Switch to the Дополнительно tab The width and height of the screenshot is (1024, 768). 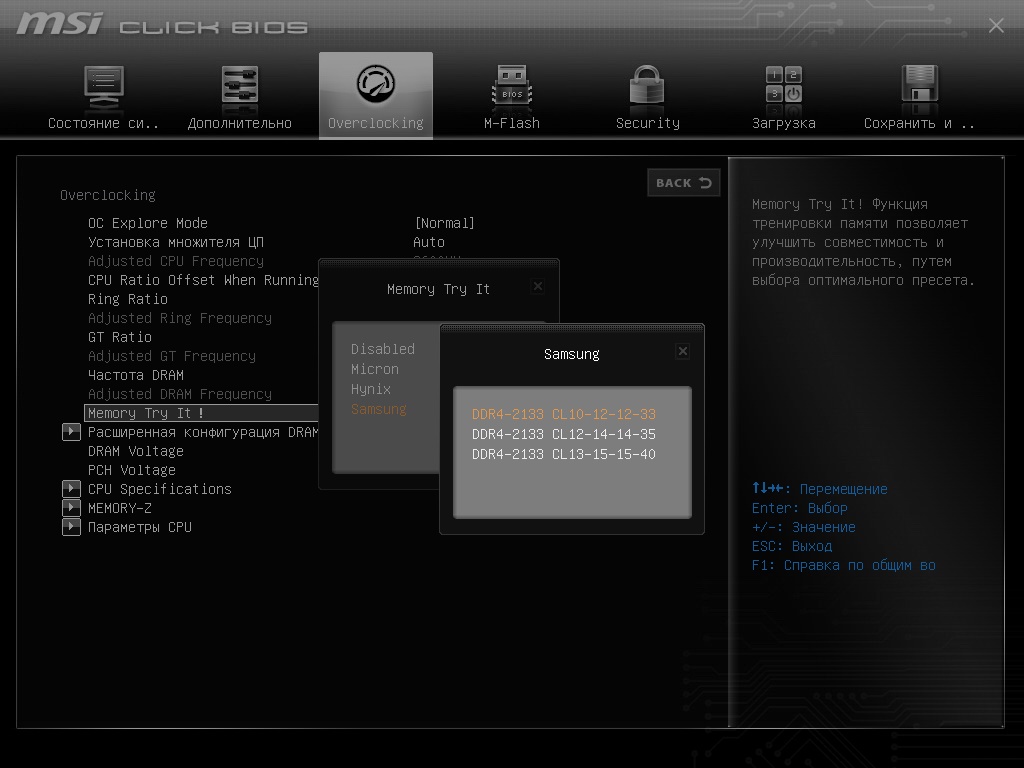[x=240, y=123]
